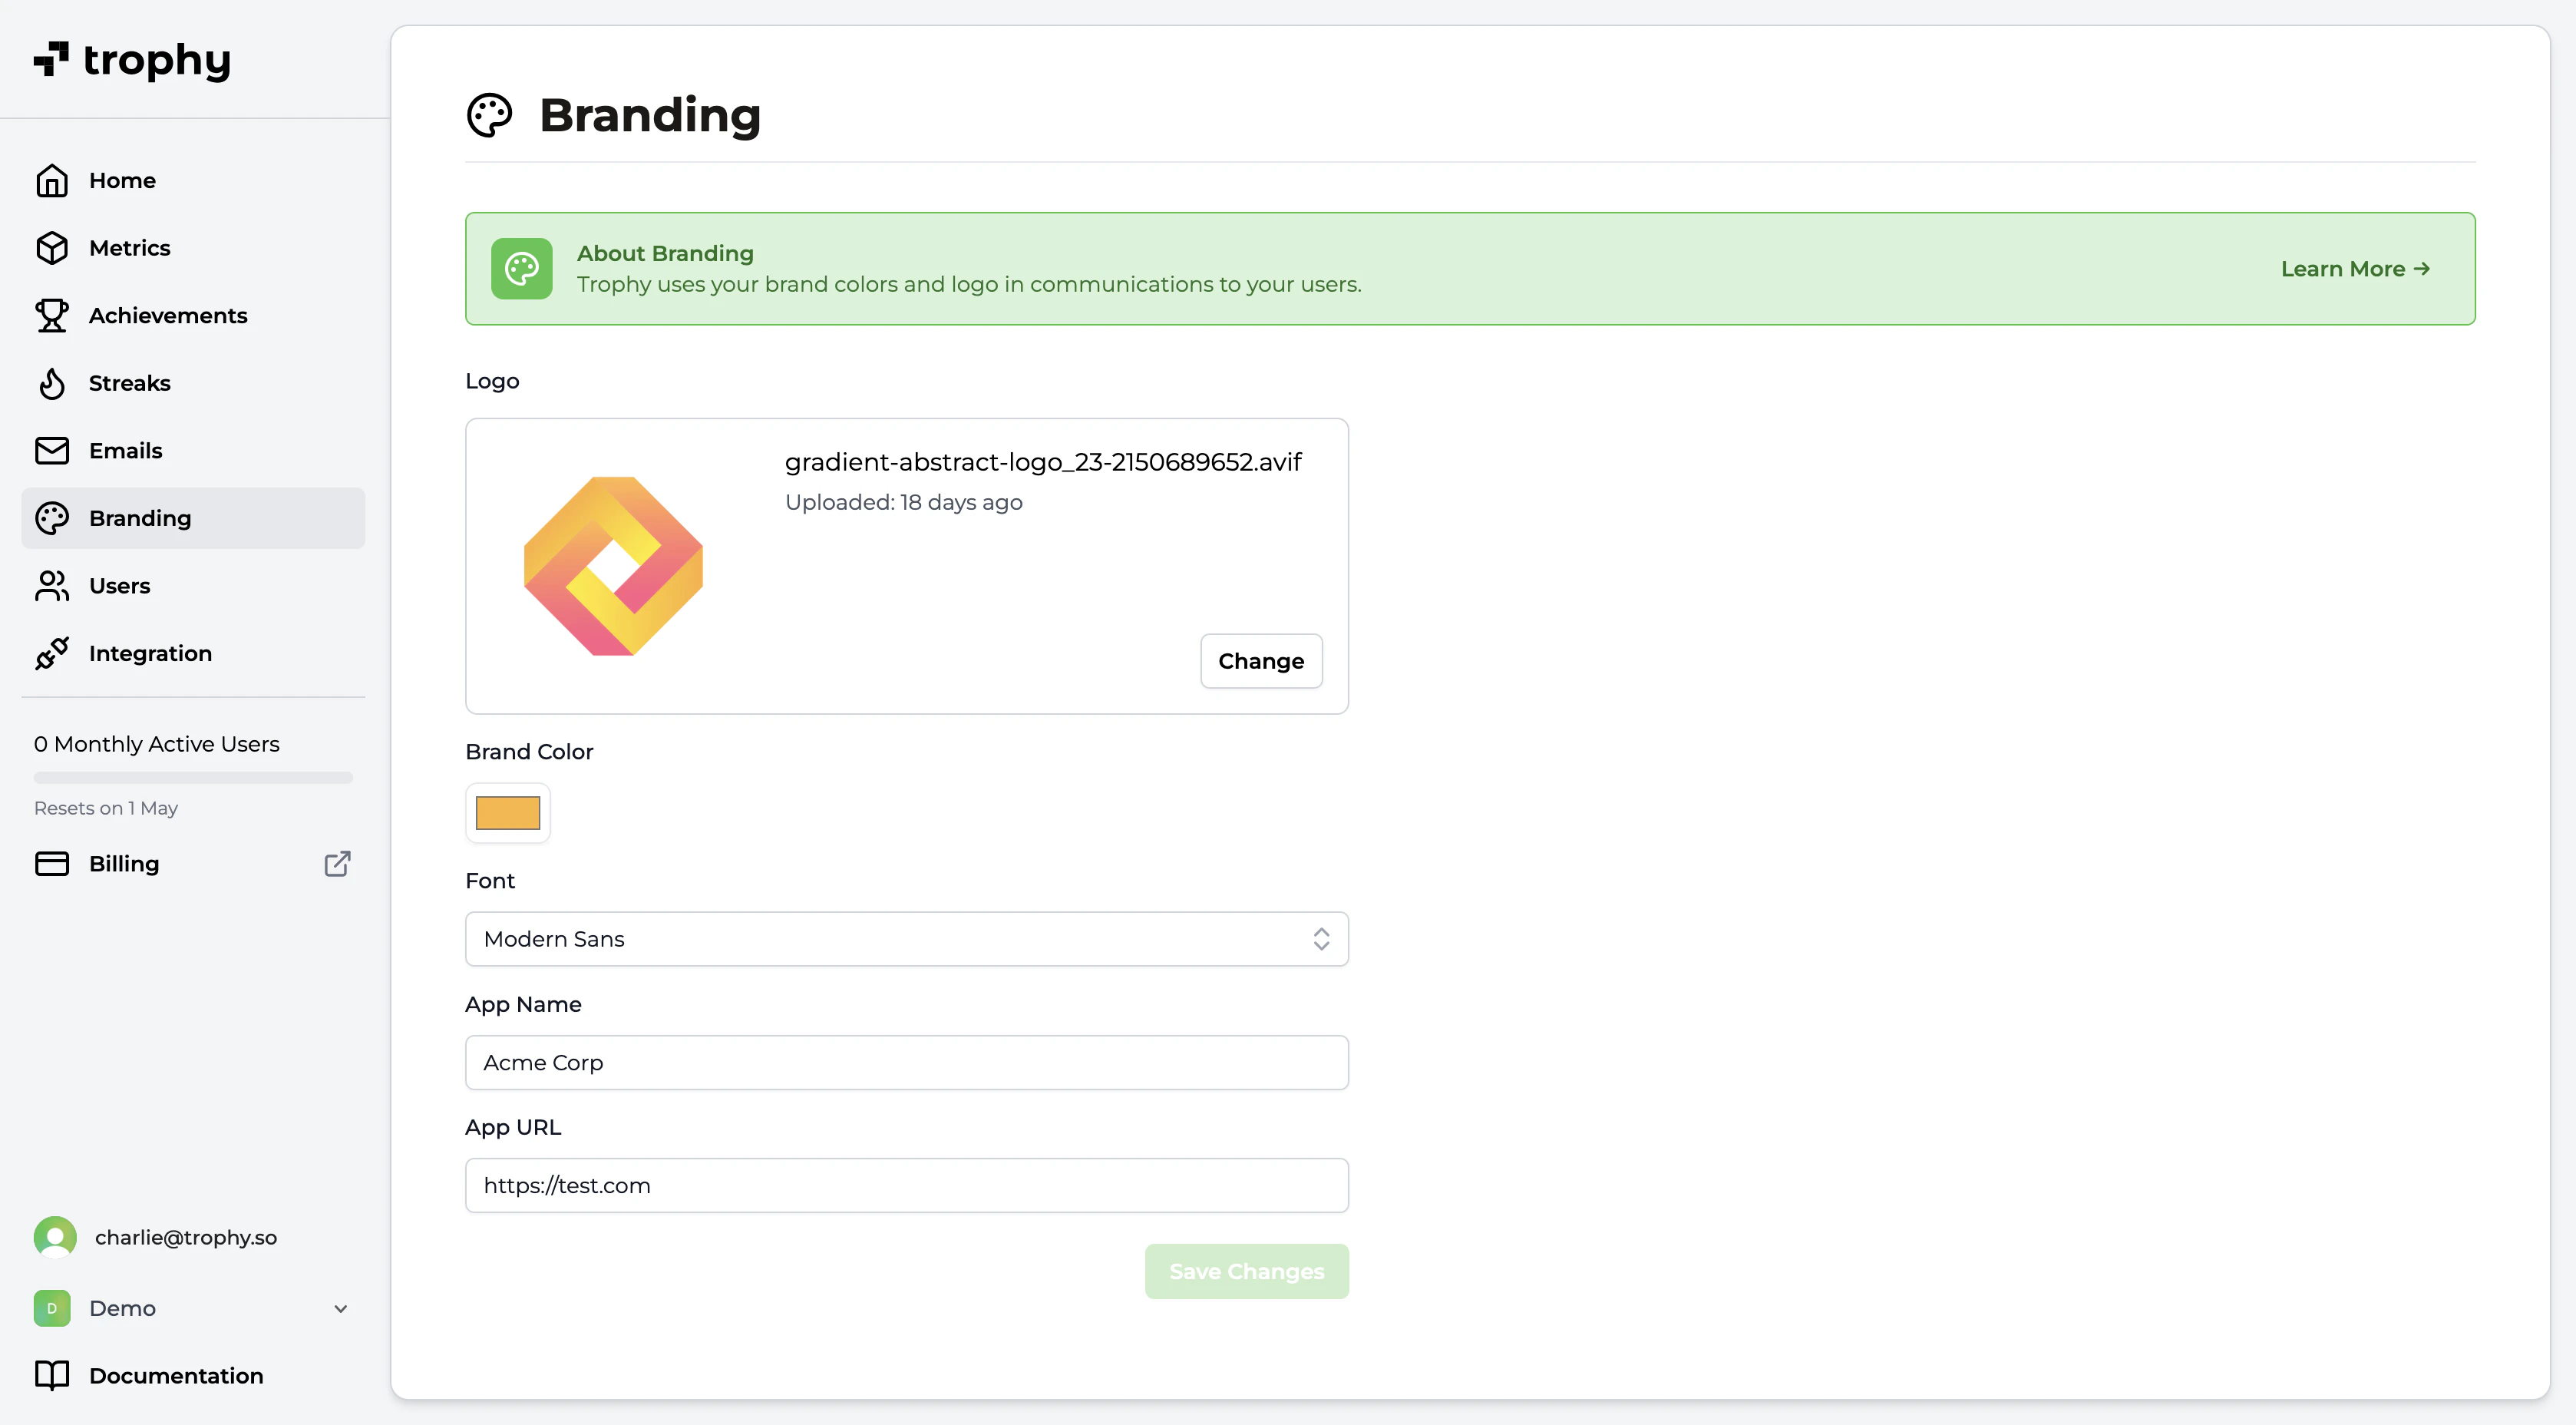This screenshot has height=1425, width=2576.
Task: Click the Home house icon in sidebar
Action: (52, 181)
